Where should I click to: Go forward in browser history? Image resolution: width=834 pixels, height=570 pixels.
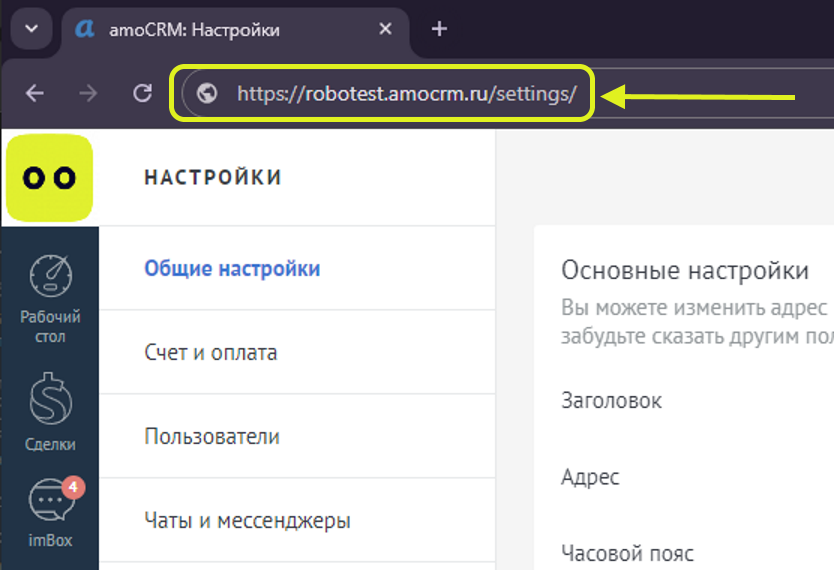point(88,94)
